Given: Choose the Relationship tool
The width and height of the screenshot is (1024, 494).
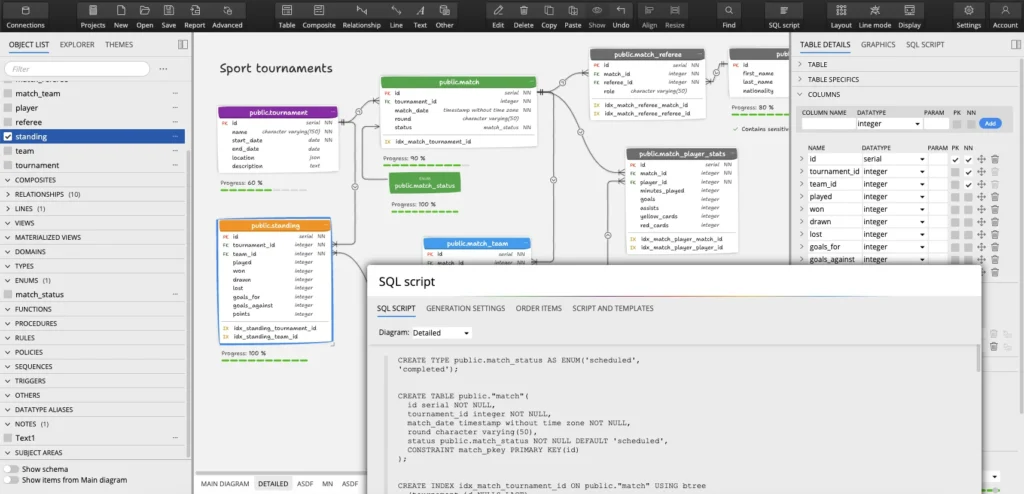Looking at the screenshot, I should click(361, 16).
